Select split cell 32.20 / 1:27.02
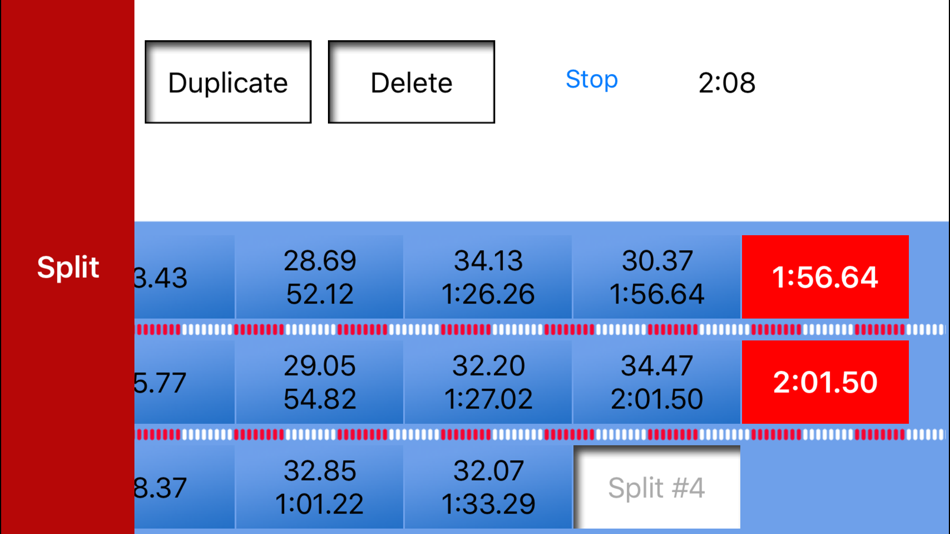950x534 pixels. click(x=488, y=382)
